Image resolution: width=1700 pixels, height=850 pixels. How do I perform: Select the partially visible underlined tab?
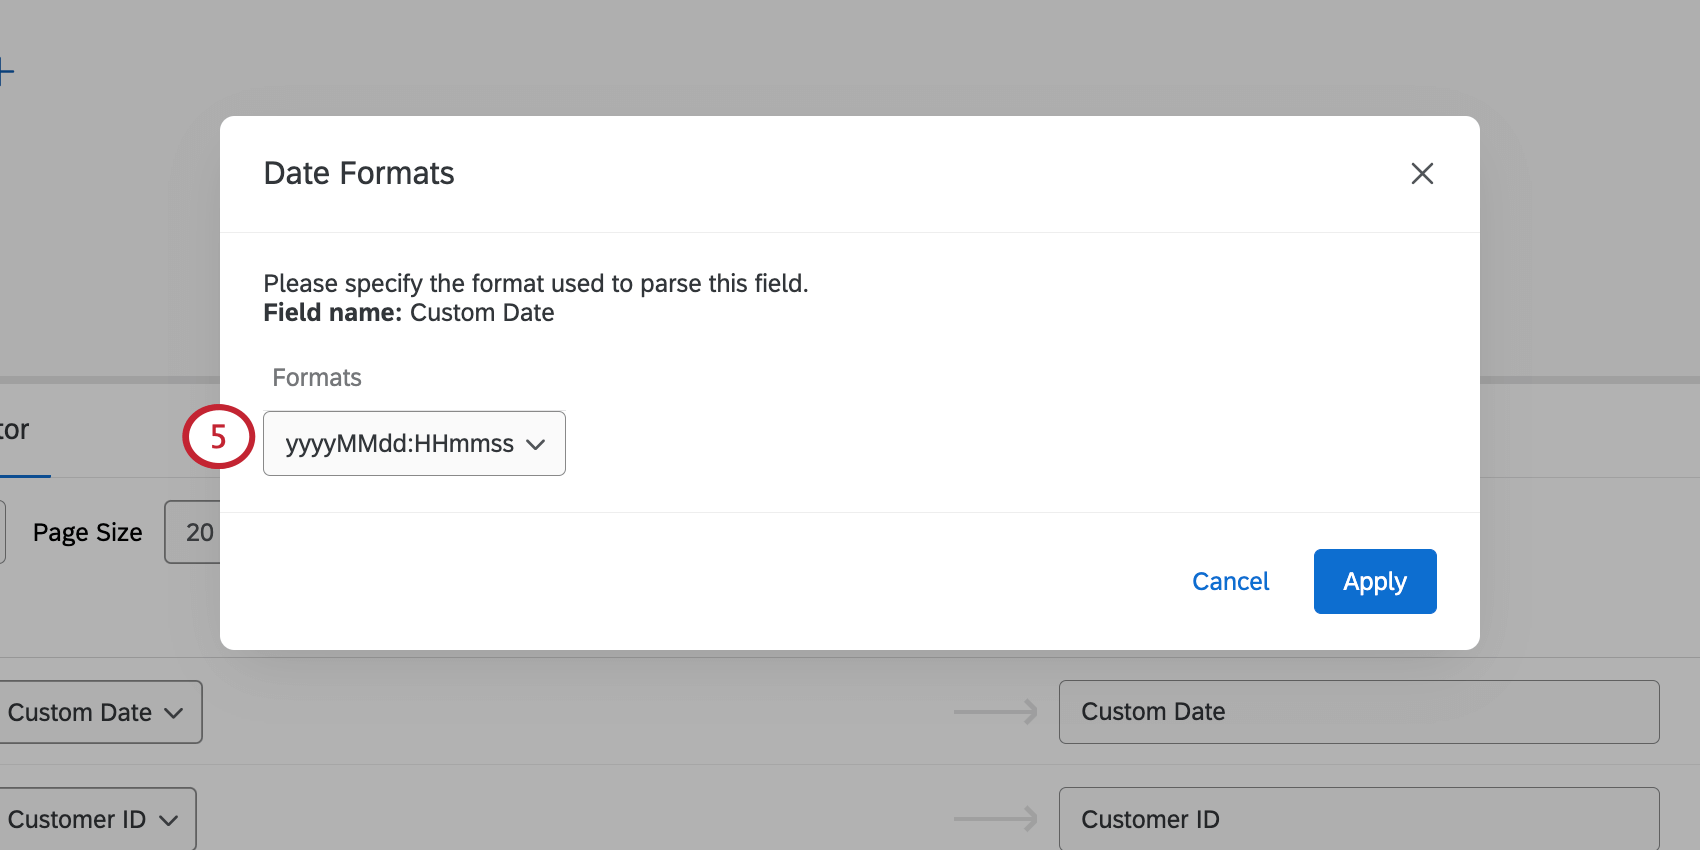point(16,431)
